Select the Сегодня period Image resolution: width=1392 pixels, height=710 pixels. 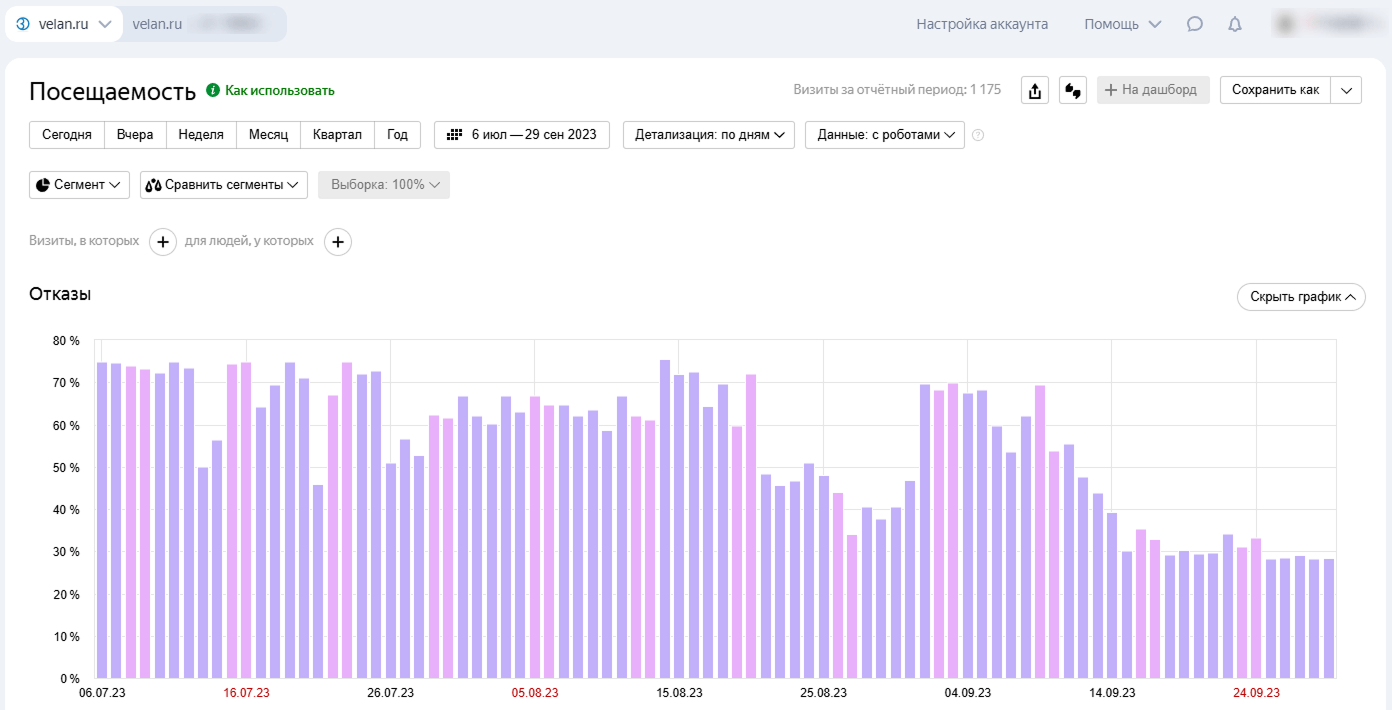pyautogui.click(x=67, y=135)
